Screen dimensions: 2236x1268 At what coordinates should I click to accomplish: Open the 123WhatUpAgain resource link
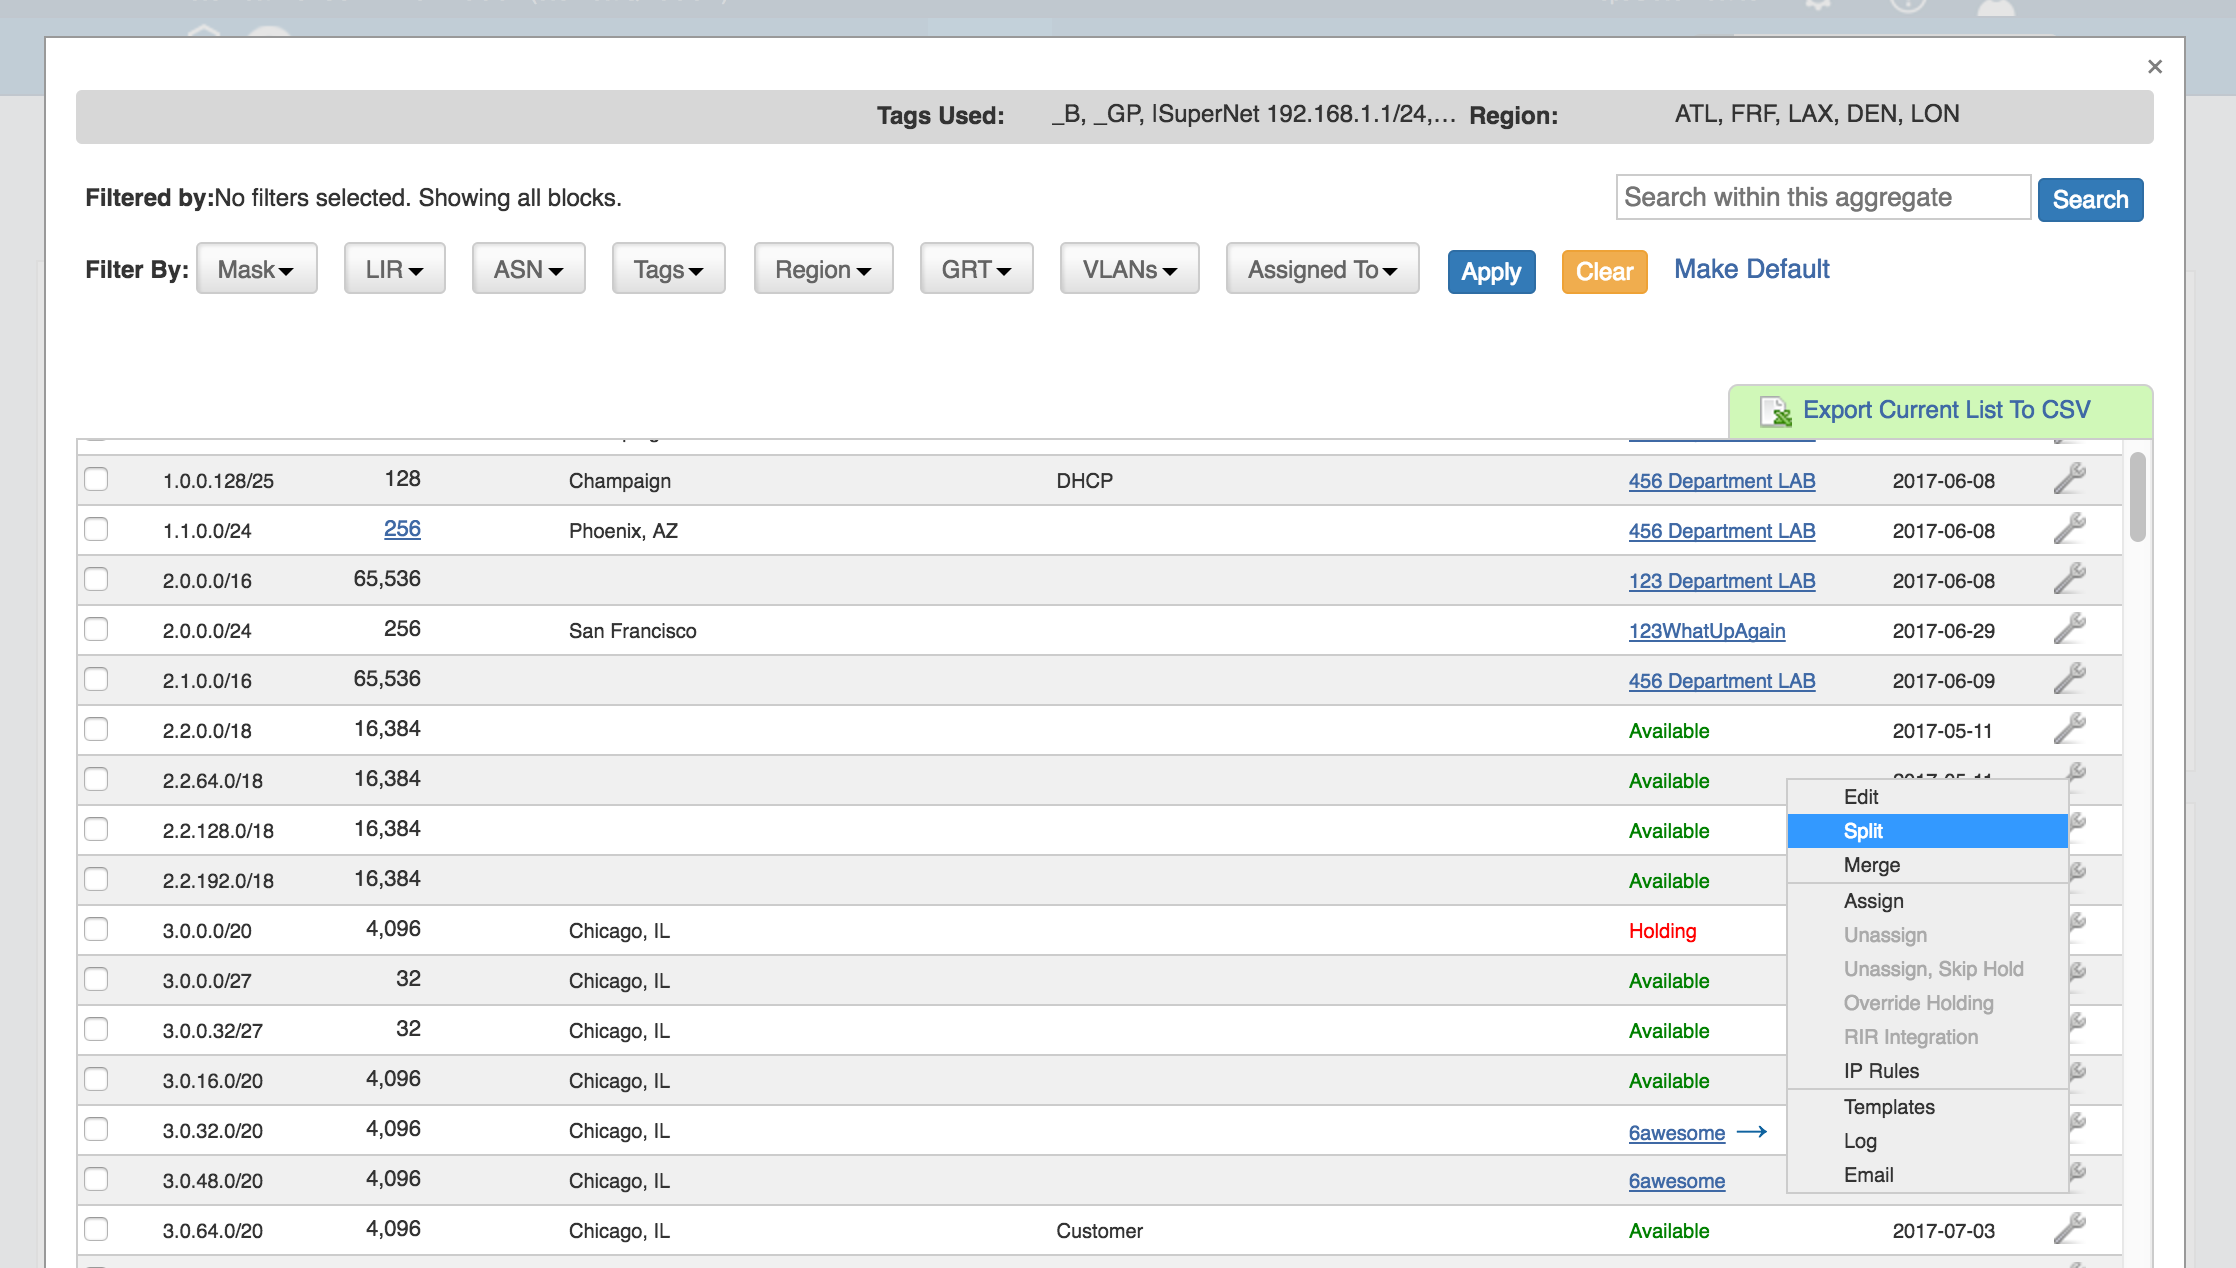1706,631
